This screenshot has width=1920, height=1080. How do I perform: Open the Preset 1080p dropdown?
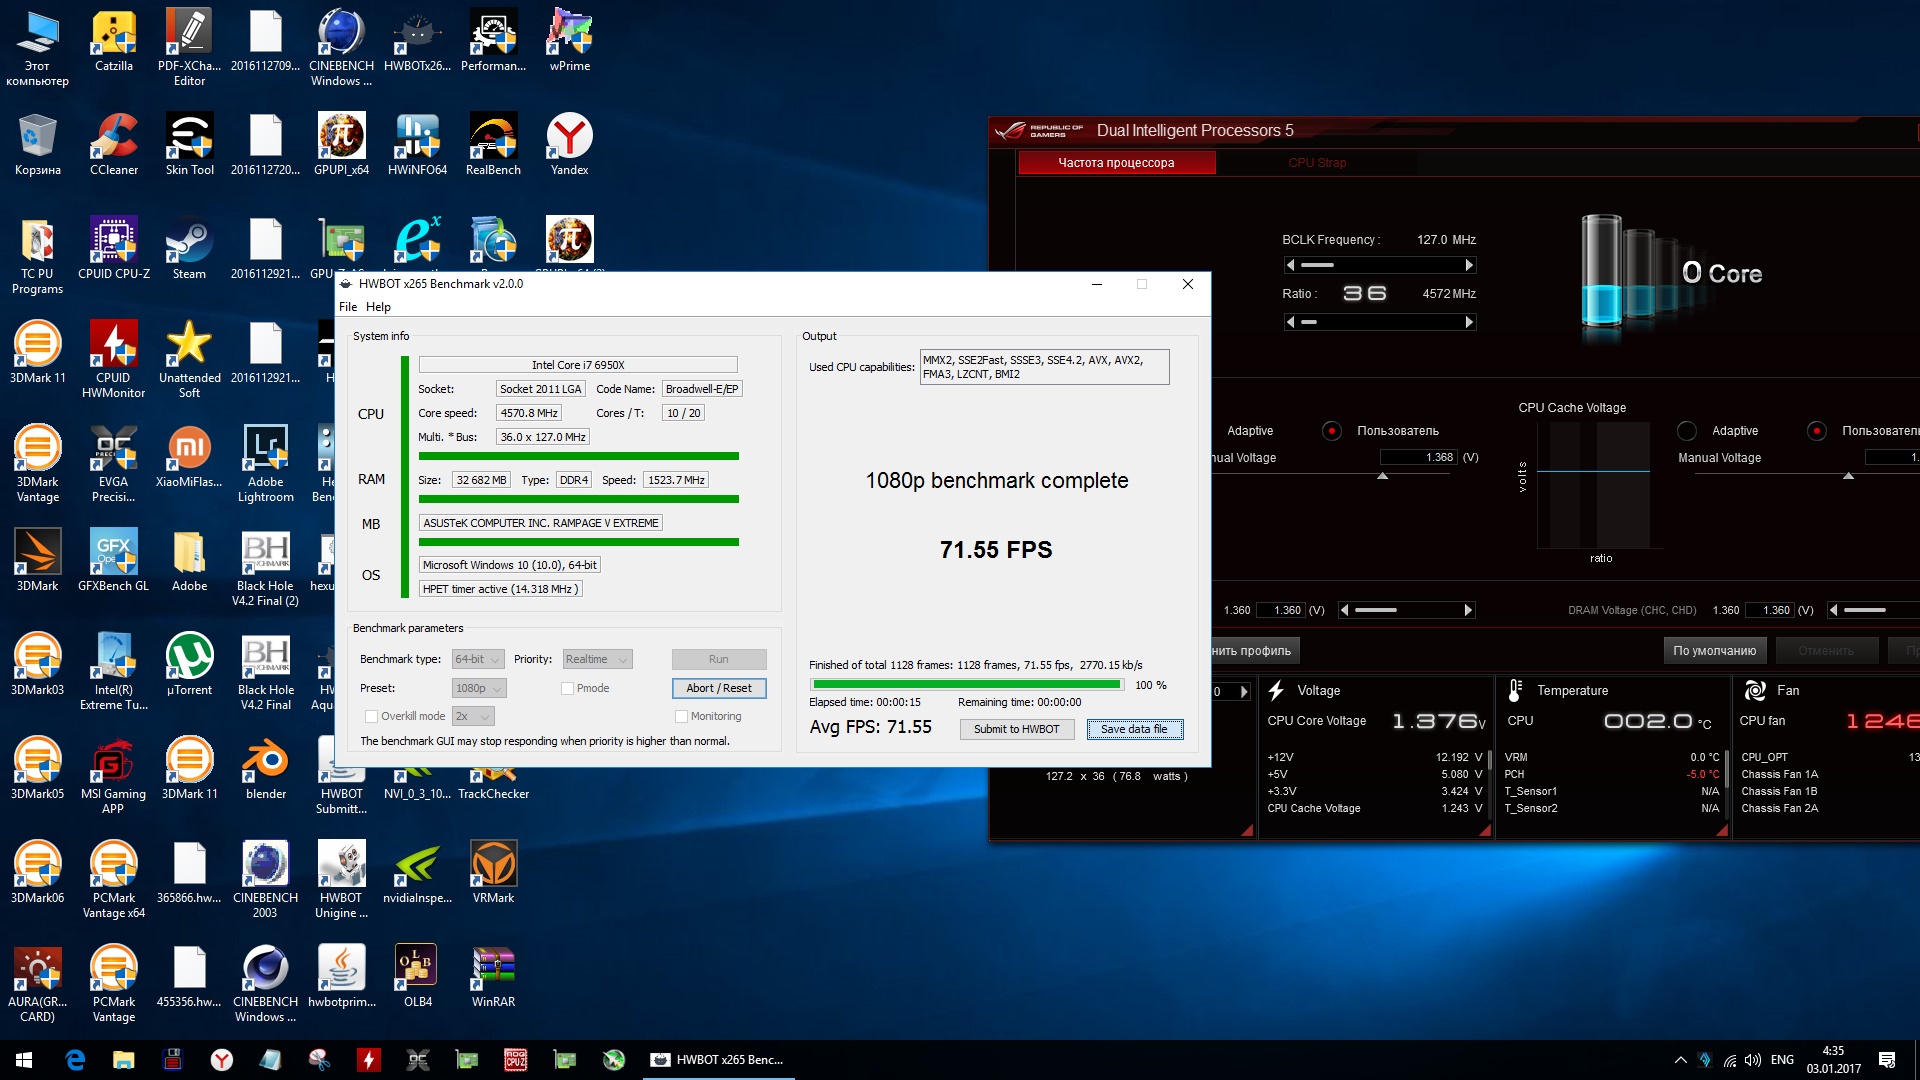(479, 688)
